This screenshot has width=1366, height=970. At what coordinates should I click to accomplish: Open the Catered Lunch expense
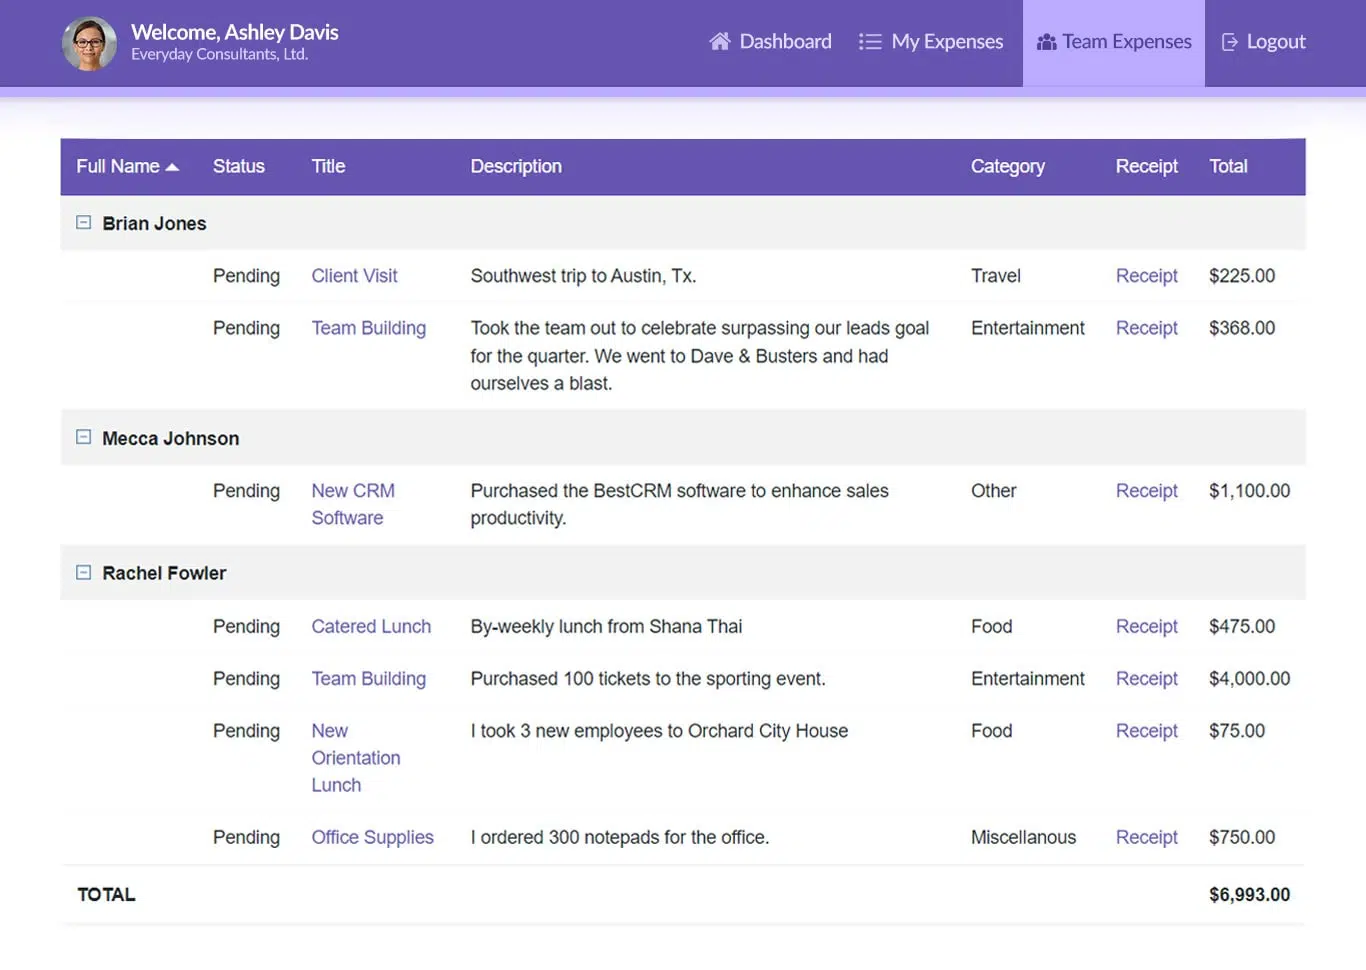371,627
